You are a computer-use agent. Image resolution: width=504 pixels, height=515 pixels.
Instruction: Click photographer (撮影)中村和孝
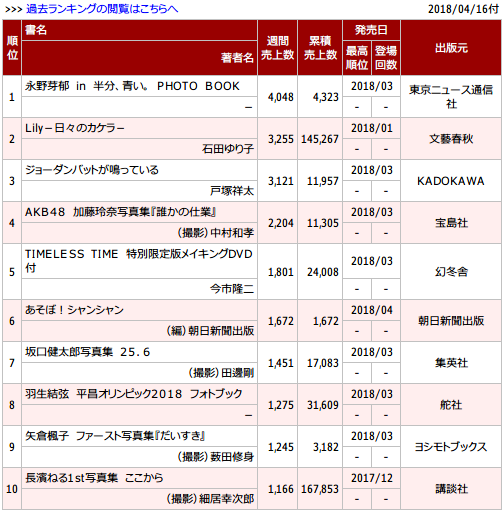point(216,233)
